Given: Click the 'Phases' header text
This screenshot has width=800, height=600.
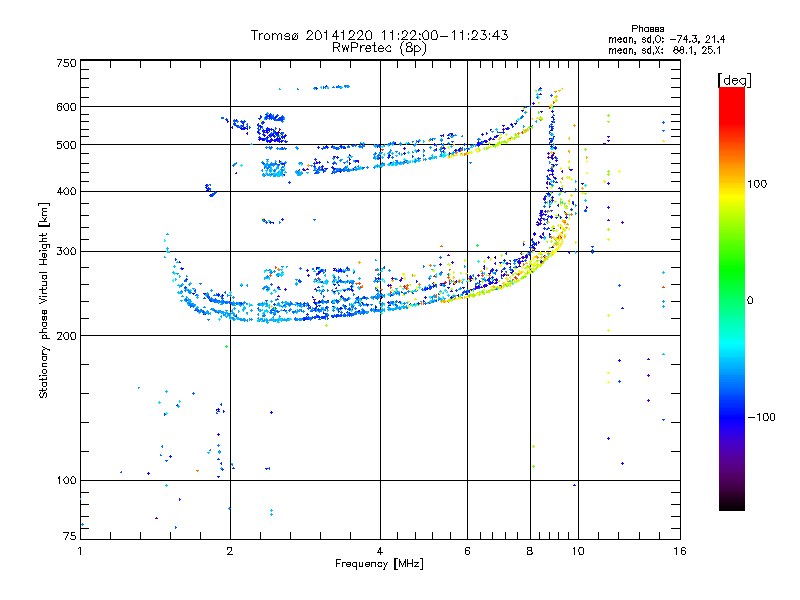Looking at the screenshot, I should [647, 29].
